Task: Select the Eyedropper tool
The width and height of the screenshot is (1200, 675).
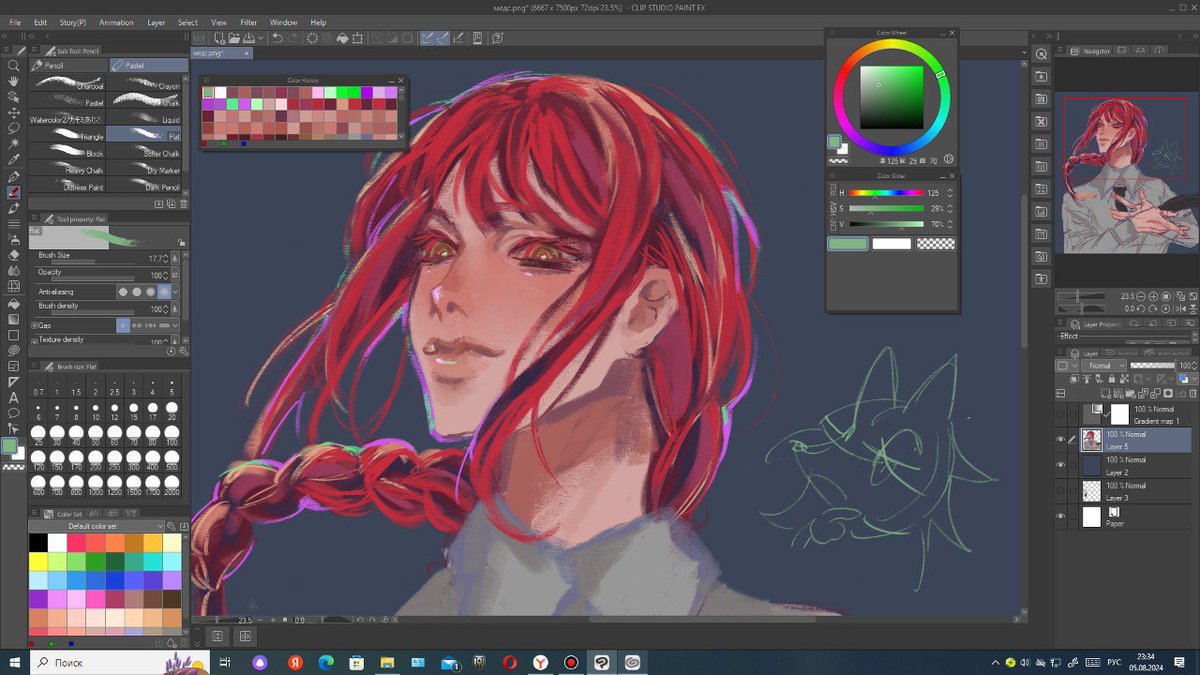Action: pyautogui.click(x=13, y=160)
